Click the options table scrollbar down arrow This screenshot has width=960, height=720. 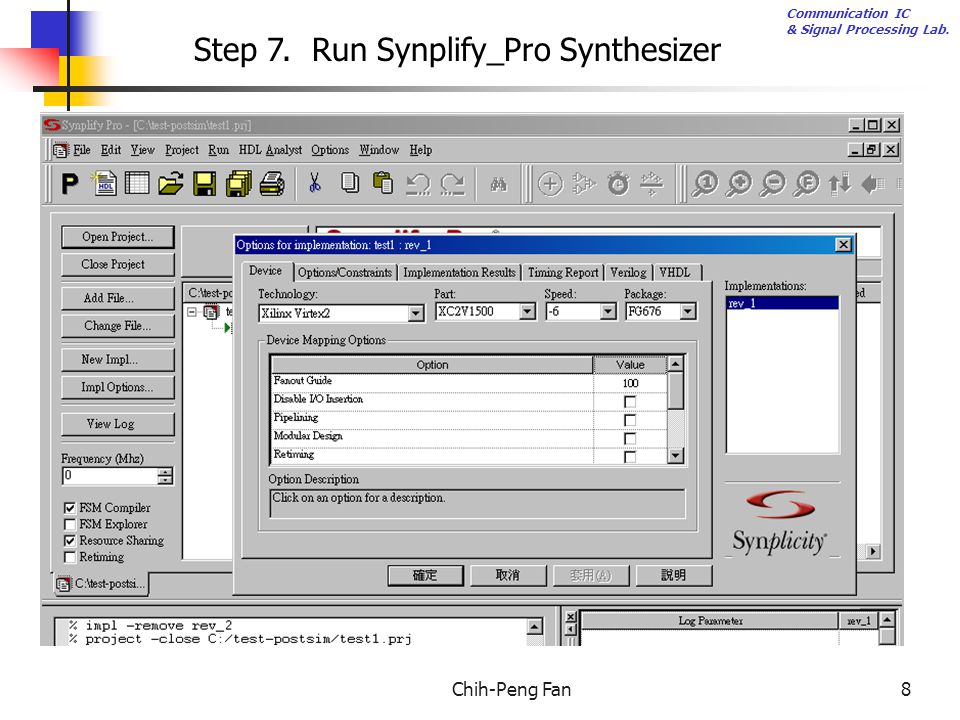click(x=675, y=456)
